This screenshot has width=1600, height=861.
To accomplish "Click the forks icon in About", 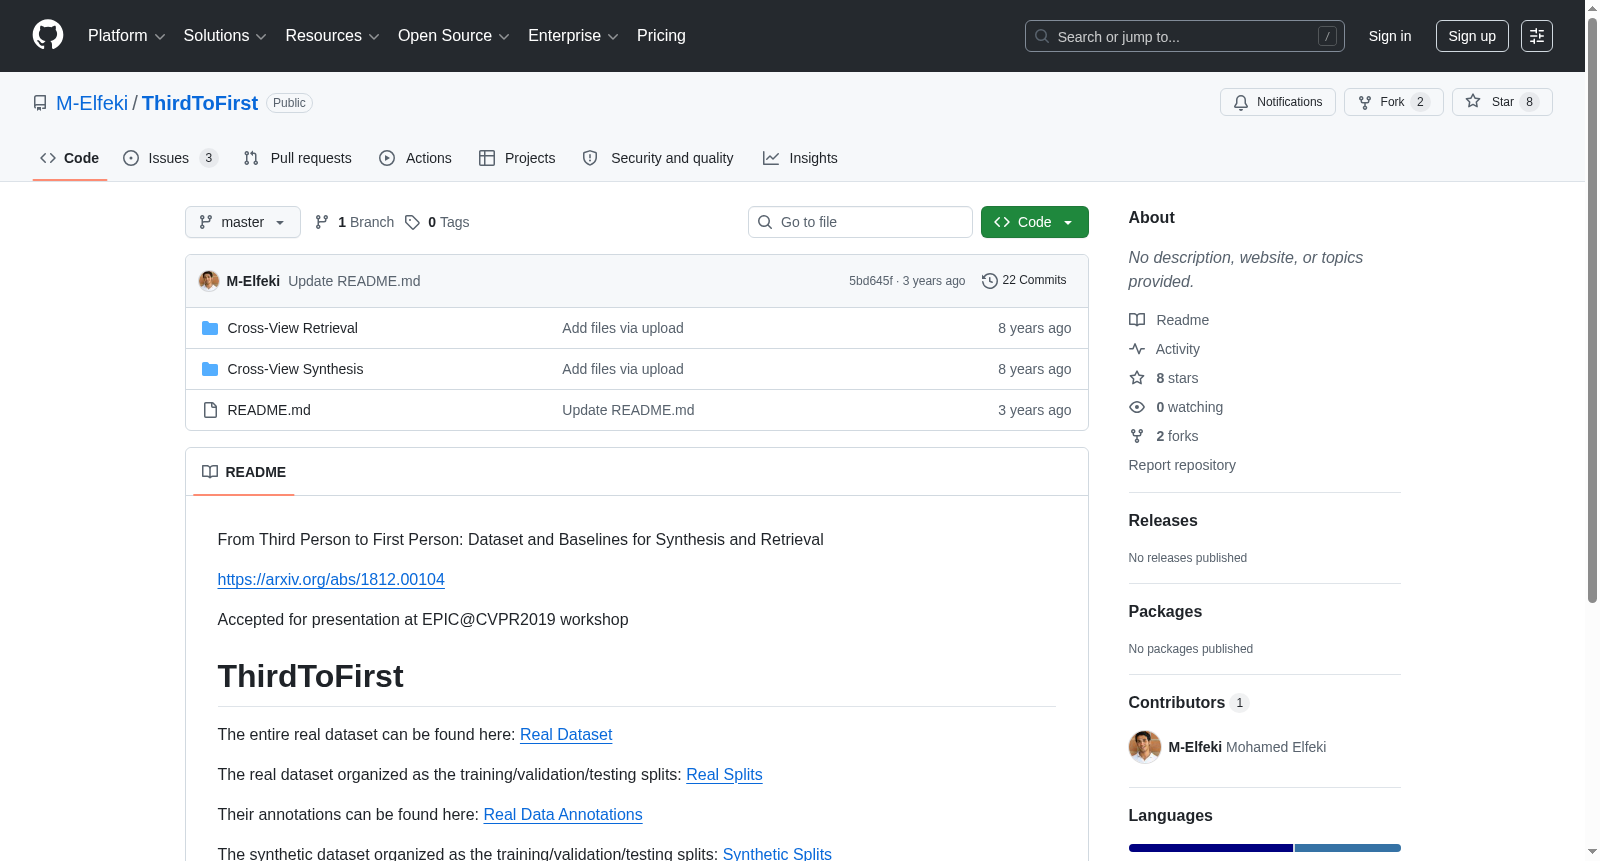I will [x=1137, y=436].
